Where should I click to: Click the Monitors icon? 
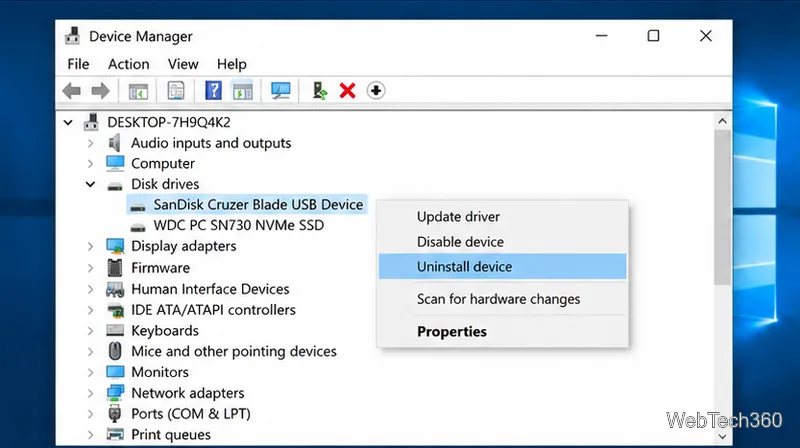click(x=115, y=372)
